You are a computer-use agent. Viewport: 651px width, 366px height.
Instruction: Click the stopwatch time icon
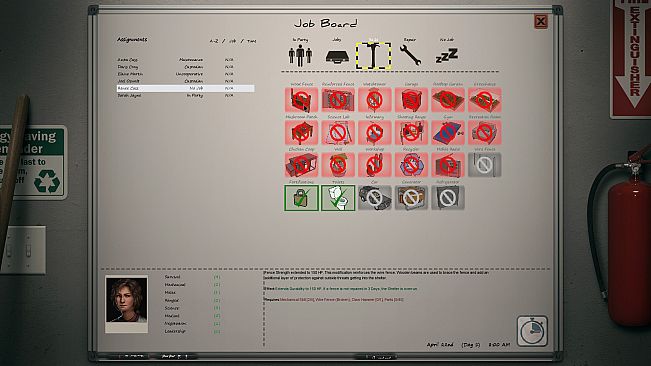pos(532,331)
